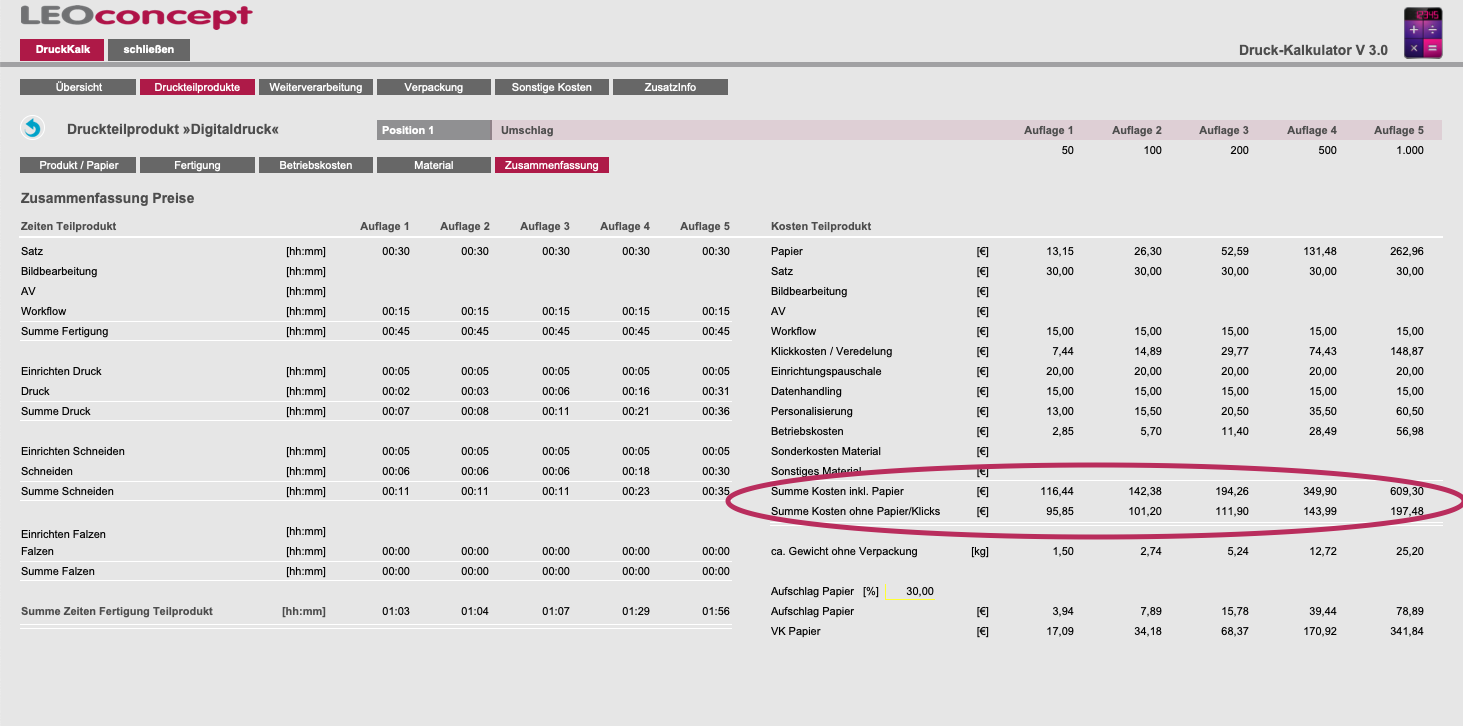Click the weight value 25,20
The width and height of the screenshot is (1463, 726).
coord(1409,551)
